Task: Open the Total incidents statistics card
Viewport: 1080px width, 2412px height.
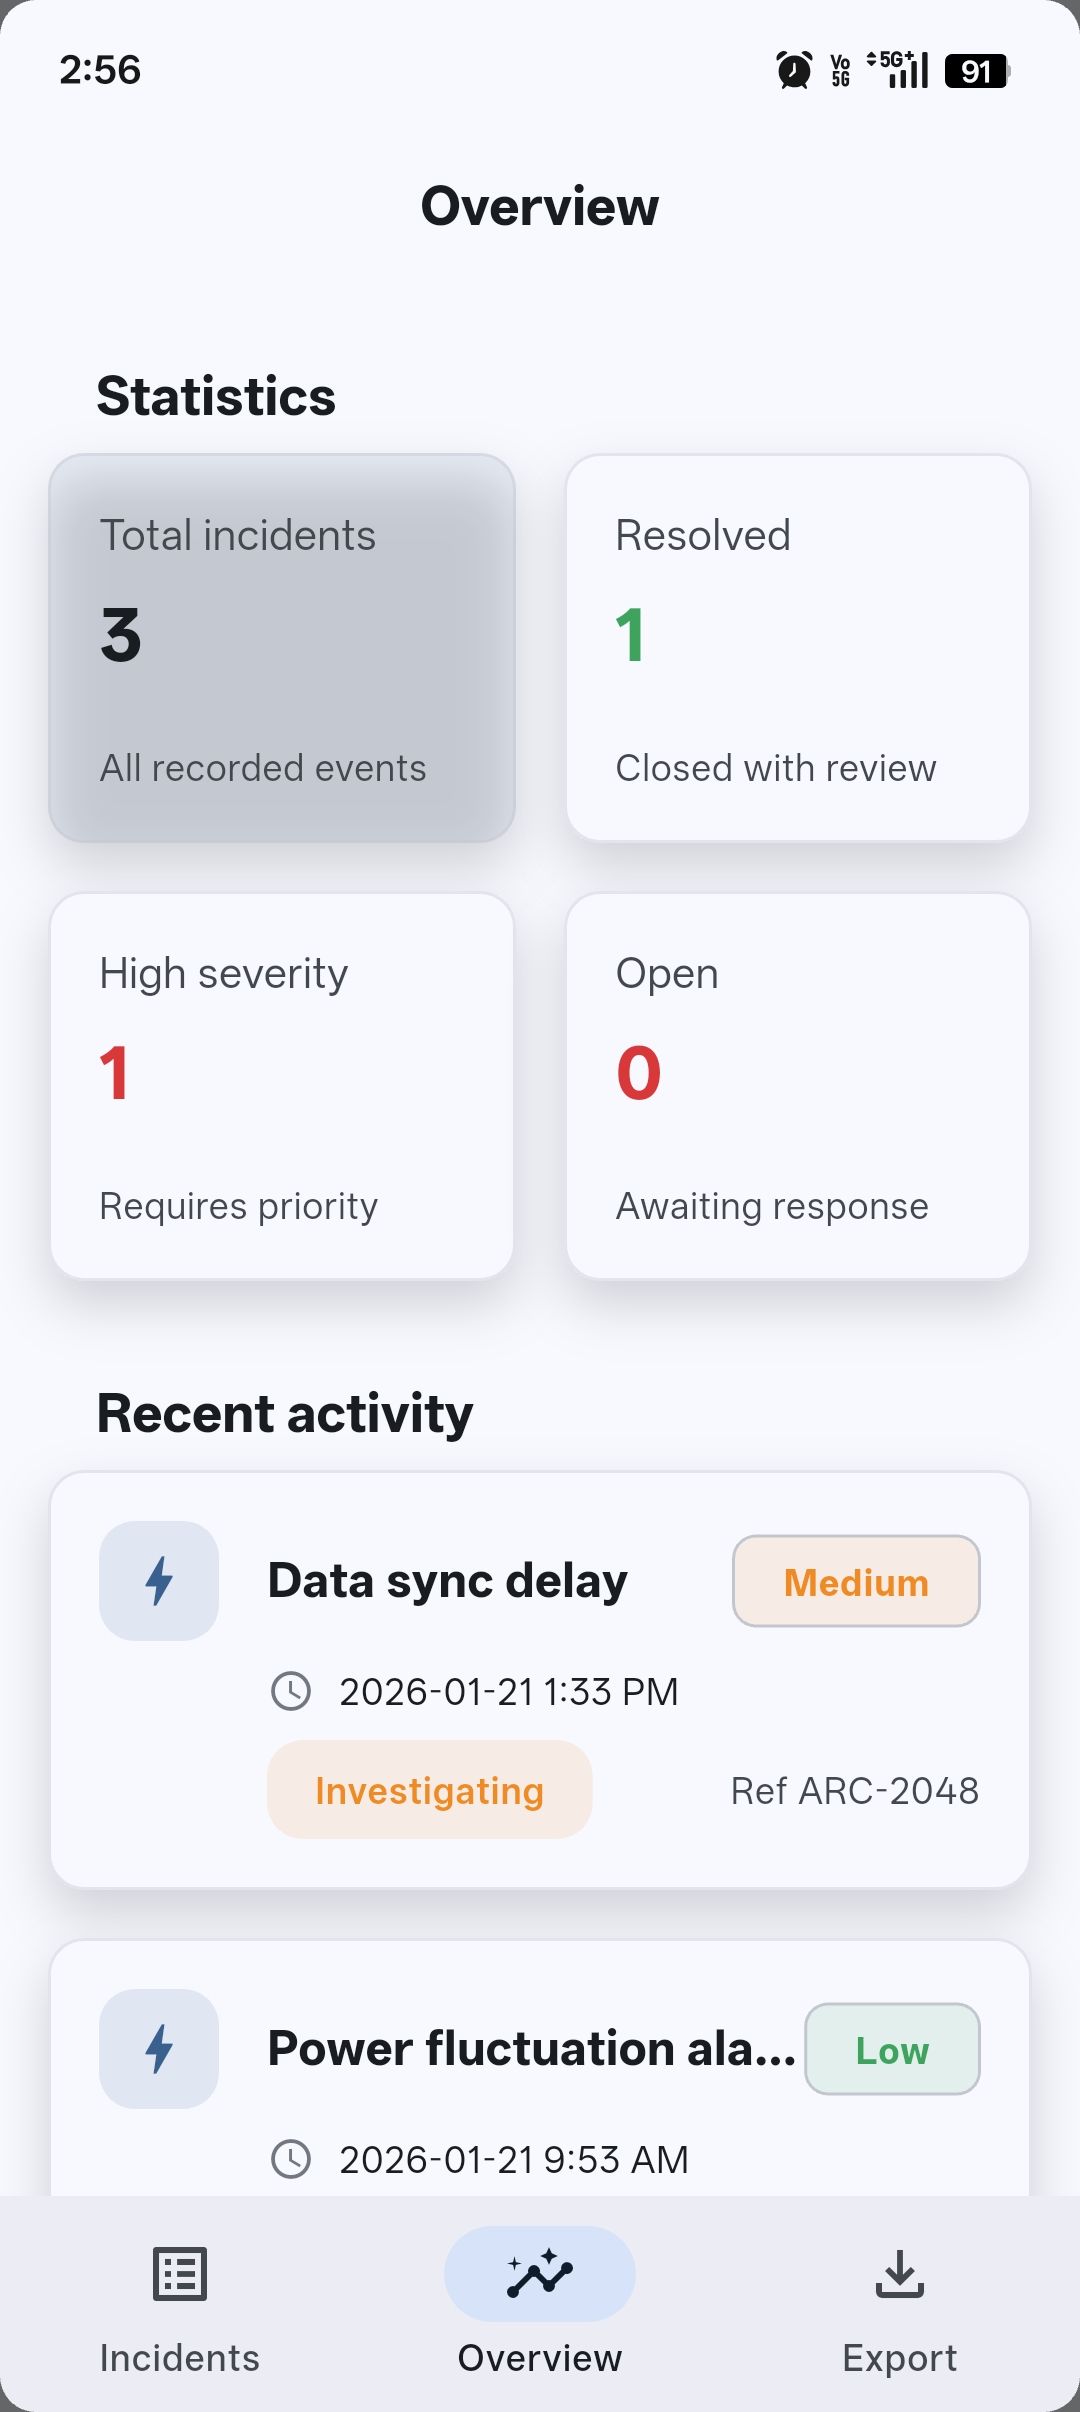Action: point(282,648)
